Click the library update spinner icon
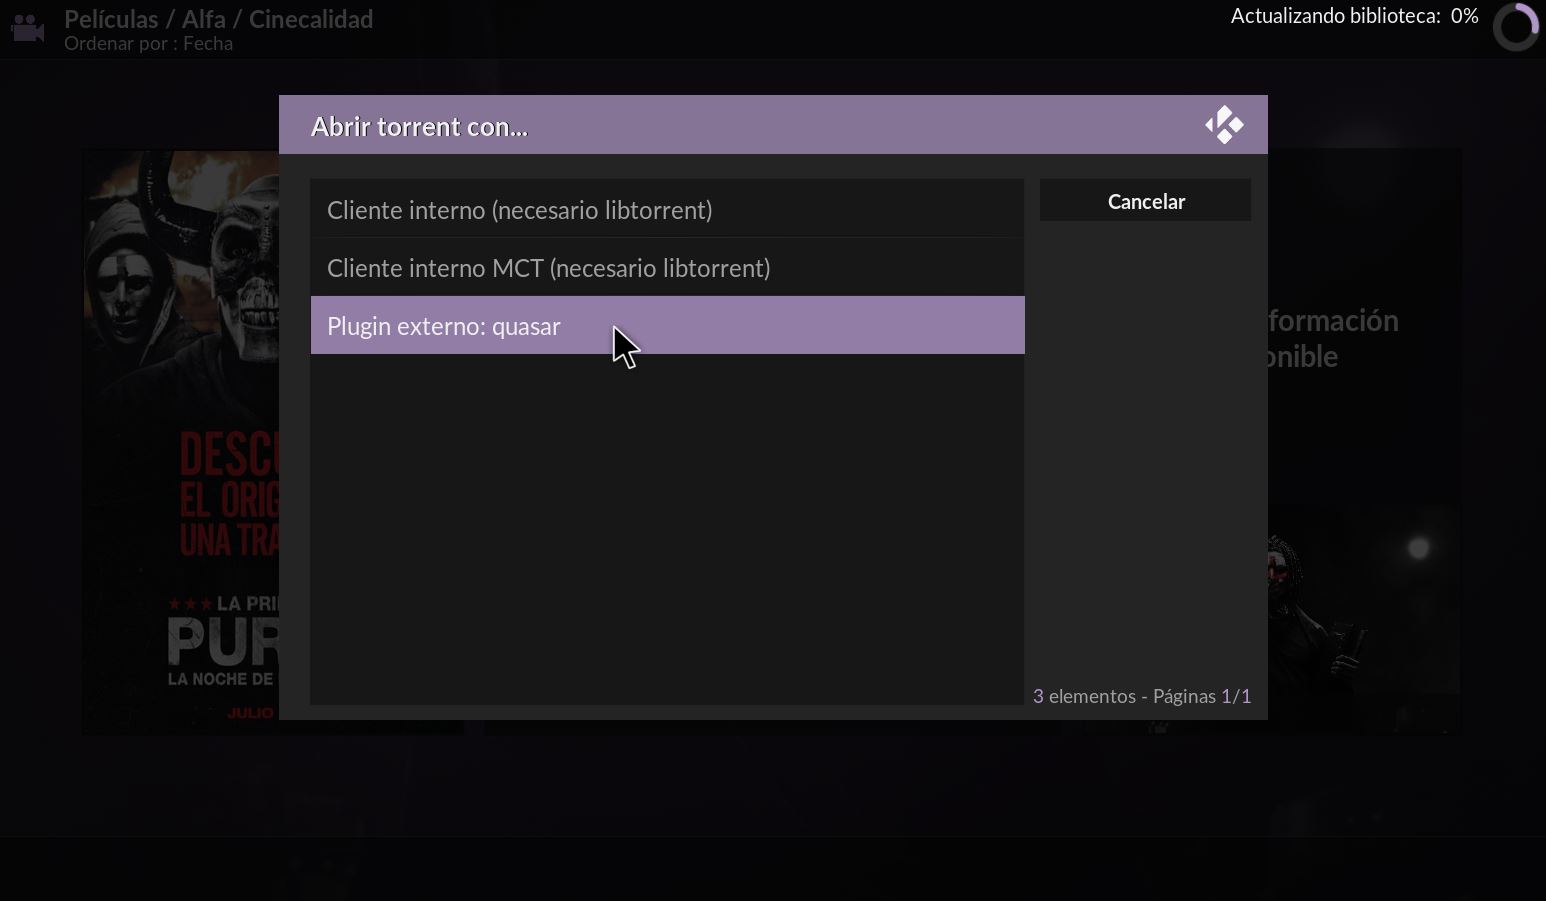The image size is (1546, 901). [x=1516, y=27]
